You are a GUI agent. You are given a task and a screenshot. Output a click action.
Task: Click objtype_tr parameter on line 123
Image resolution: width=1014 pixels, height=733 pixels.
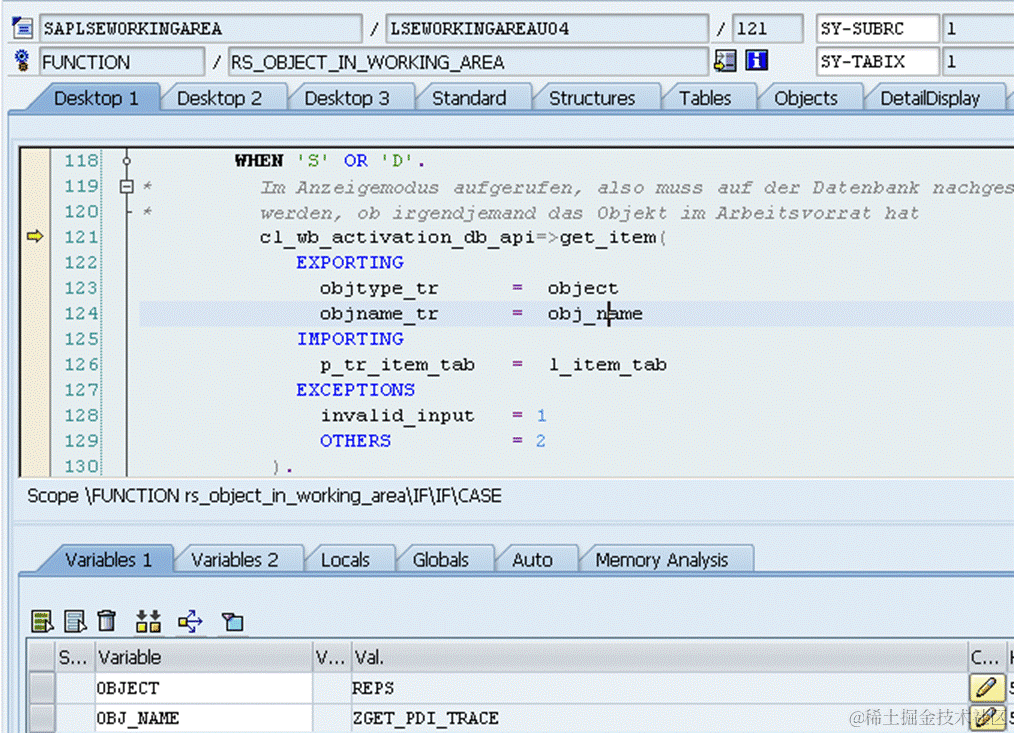click(x=379, y=289)
